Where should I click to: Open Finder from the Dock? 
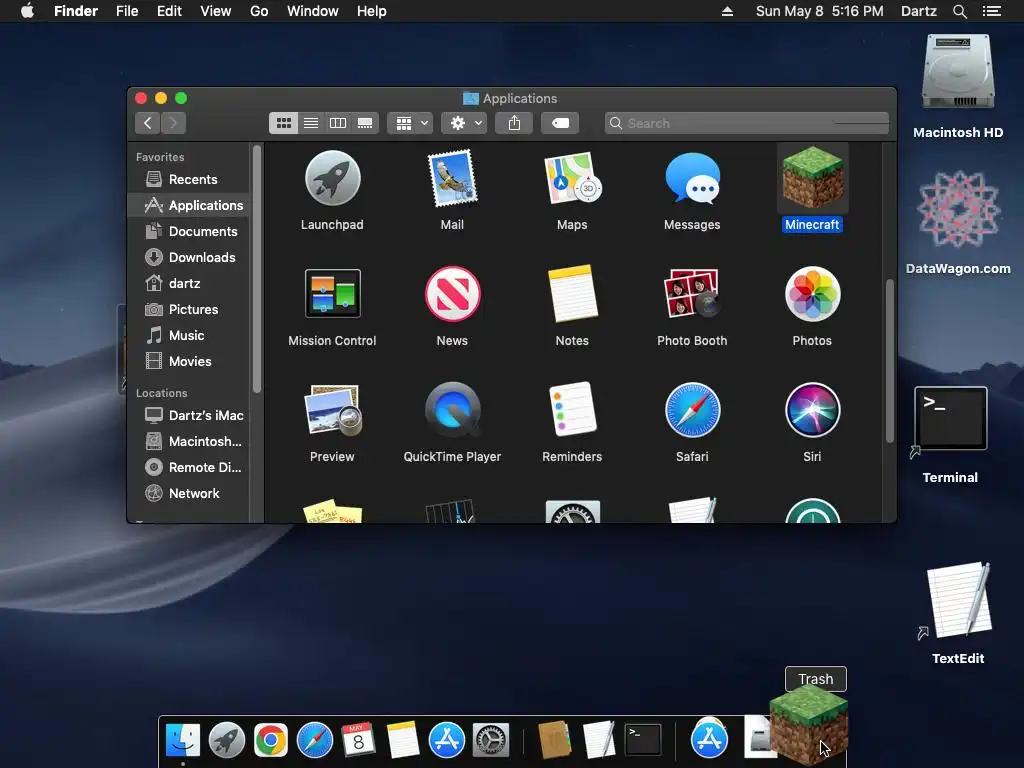tap(183, 741)
